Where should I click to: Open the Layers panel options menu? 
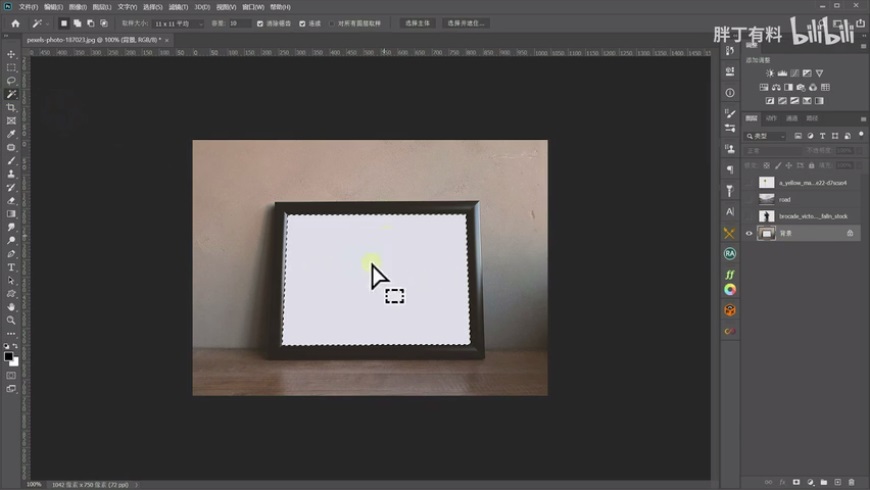[x=861, y=118]
